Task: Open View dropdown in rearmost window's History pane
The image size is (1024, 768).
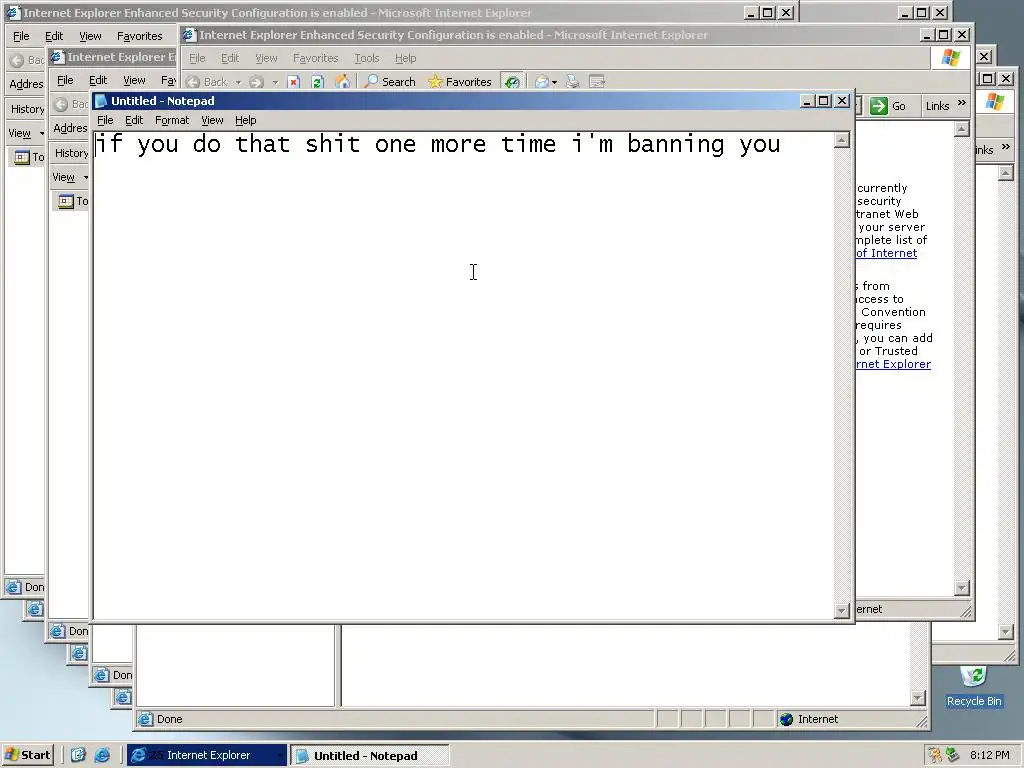Action: 26,133
